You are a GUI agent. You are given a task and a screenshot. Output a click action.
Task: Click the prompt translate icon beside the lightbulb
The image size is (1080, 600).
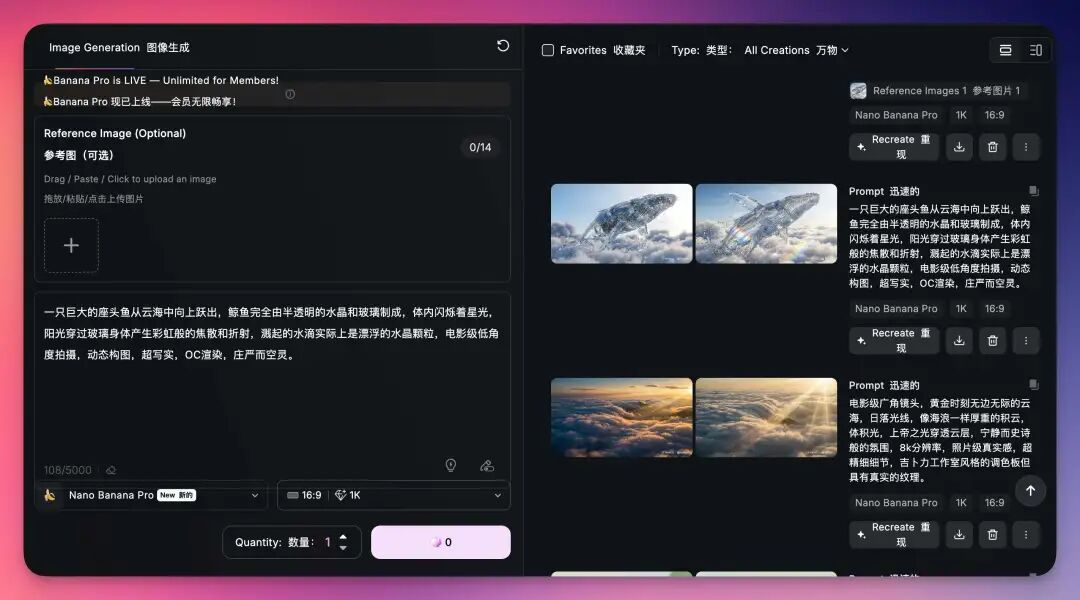[x=487, y=465]
